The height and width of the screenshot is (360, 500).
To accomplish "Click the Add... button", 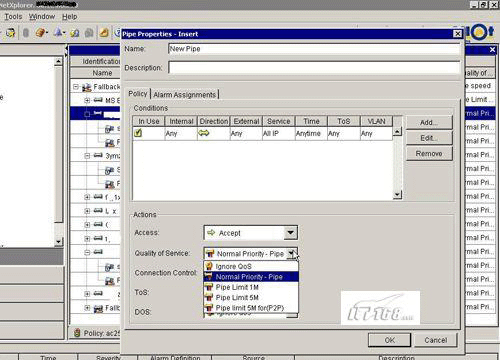I will [x=429, y=122].
